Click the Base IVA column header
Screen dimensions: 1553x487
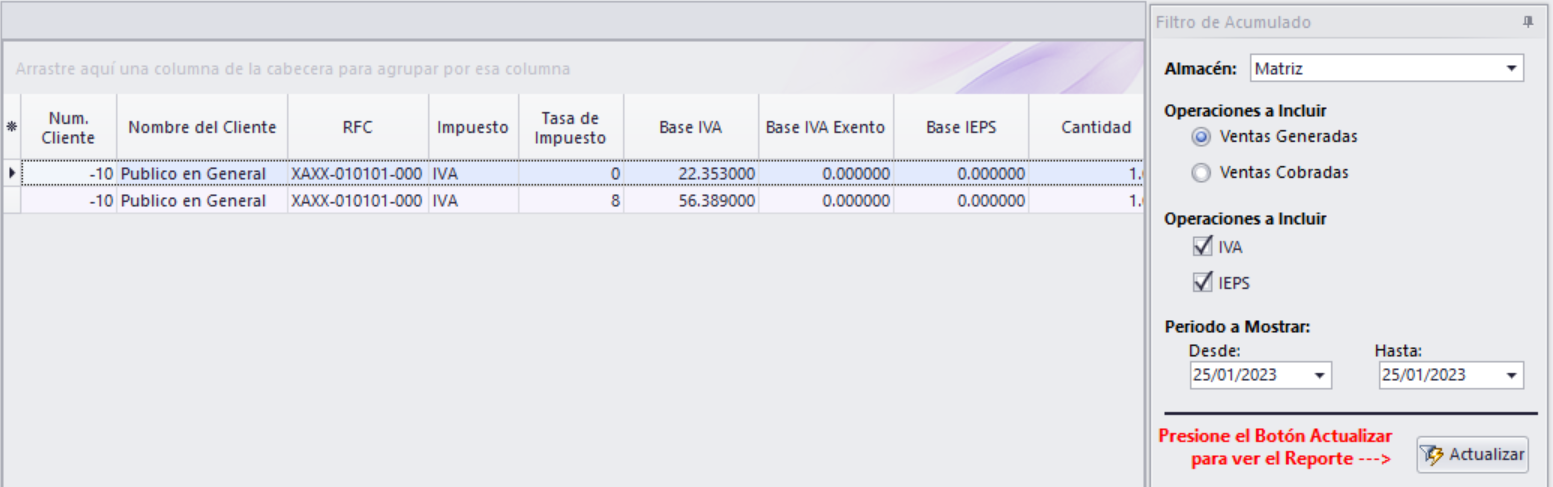(x=690, y=127)
